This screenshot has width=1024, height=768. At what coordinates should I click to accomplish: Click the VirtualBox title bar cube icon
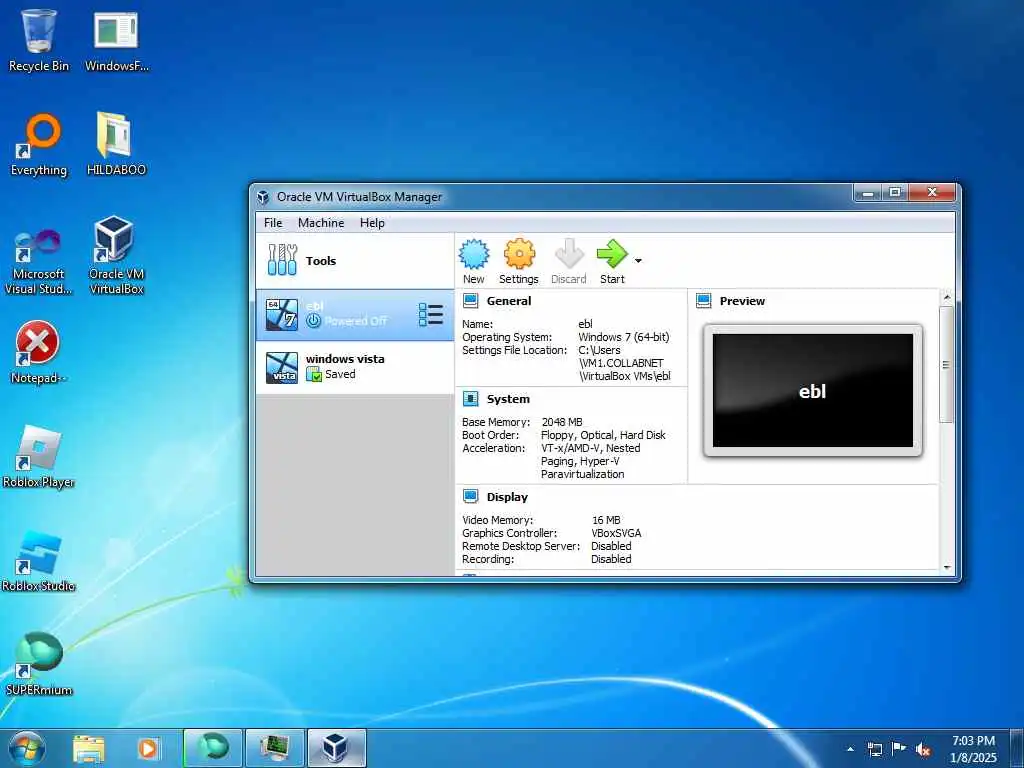pyautogui.click(x=263, y=197)
